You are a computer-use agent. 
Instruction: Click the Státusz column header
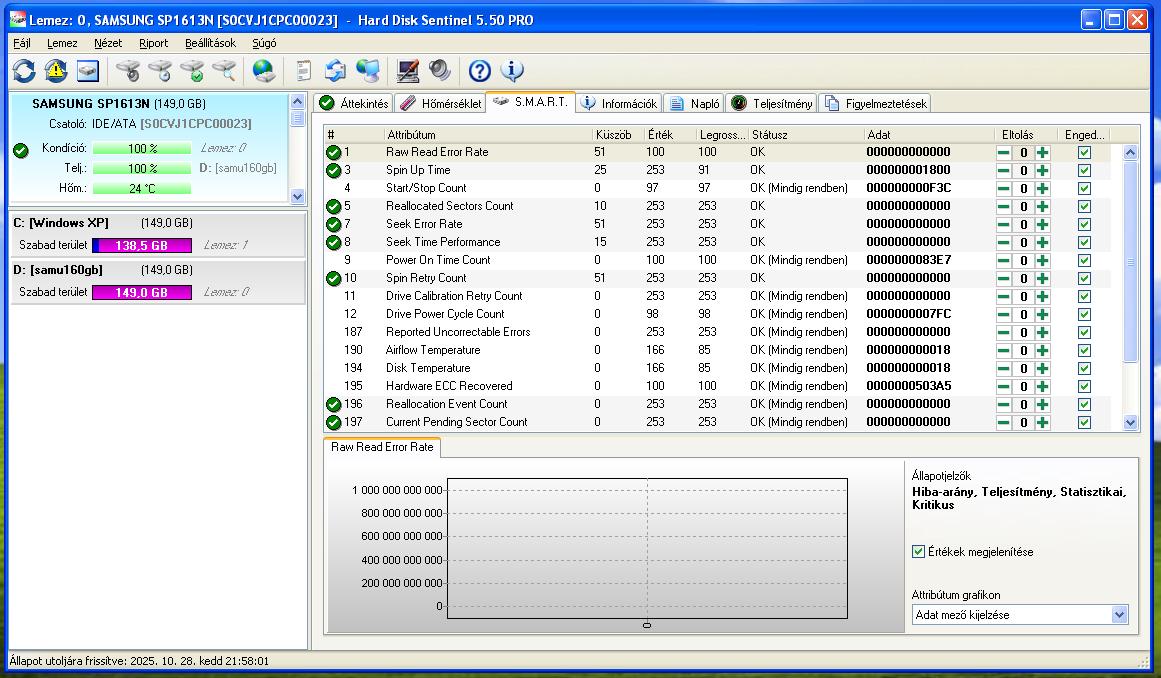pyautogui.click(x=770, y=135)
